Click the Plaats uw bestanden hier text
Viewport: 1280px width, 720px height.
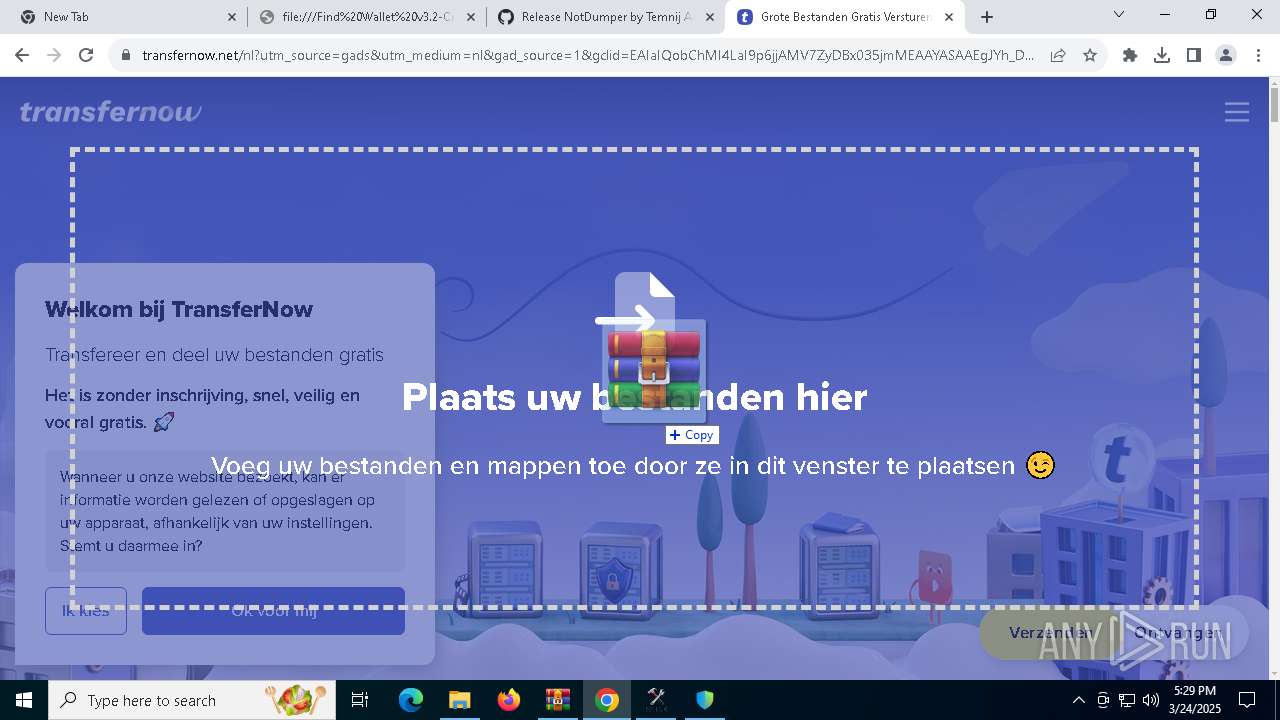pyautogui.click(x=634, y=397)
